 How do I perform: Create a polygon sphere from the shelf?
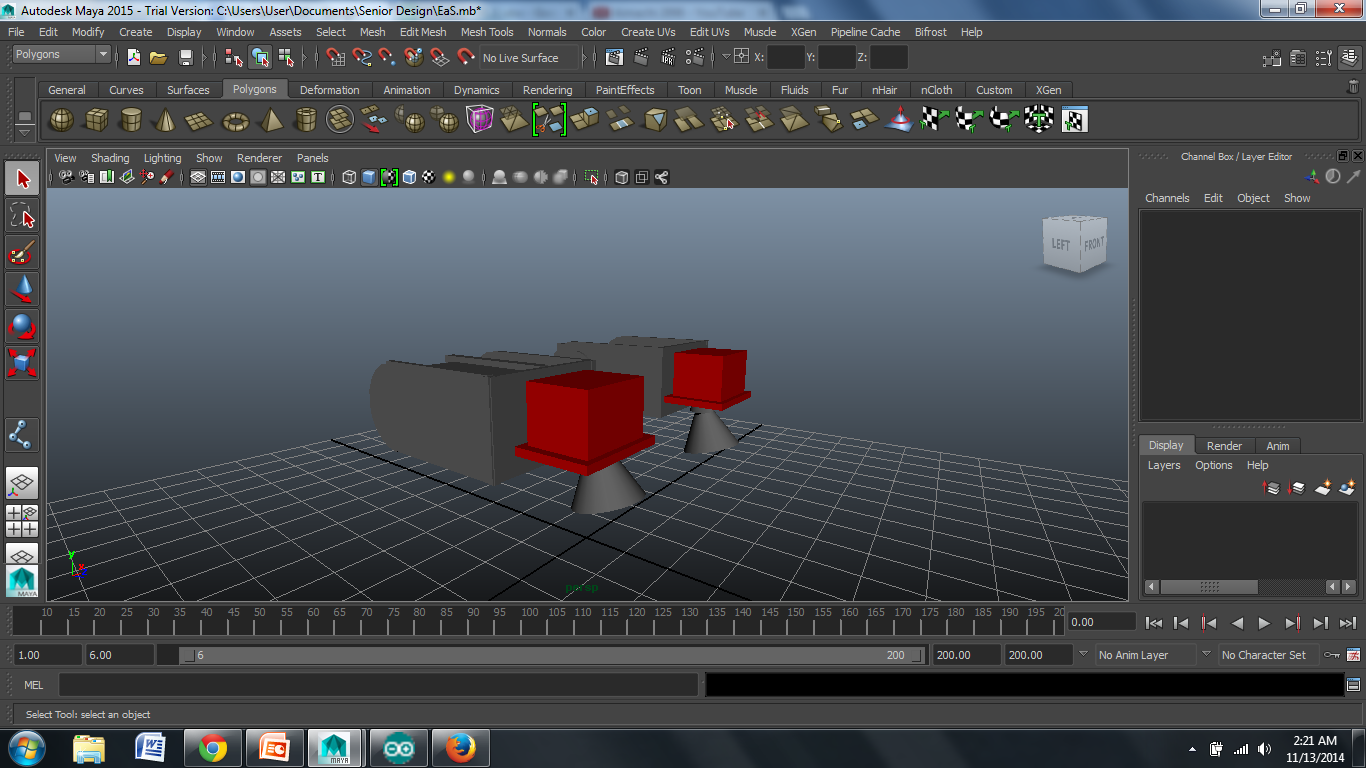[x=61, y=120]
